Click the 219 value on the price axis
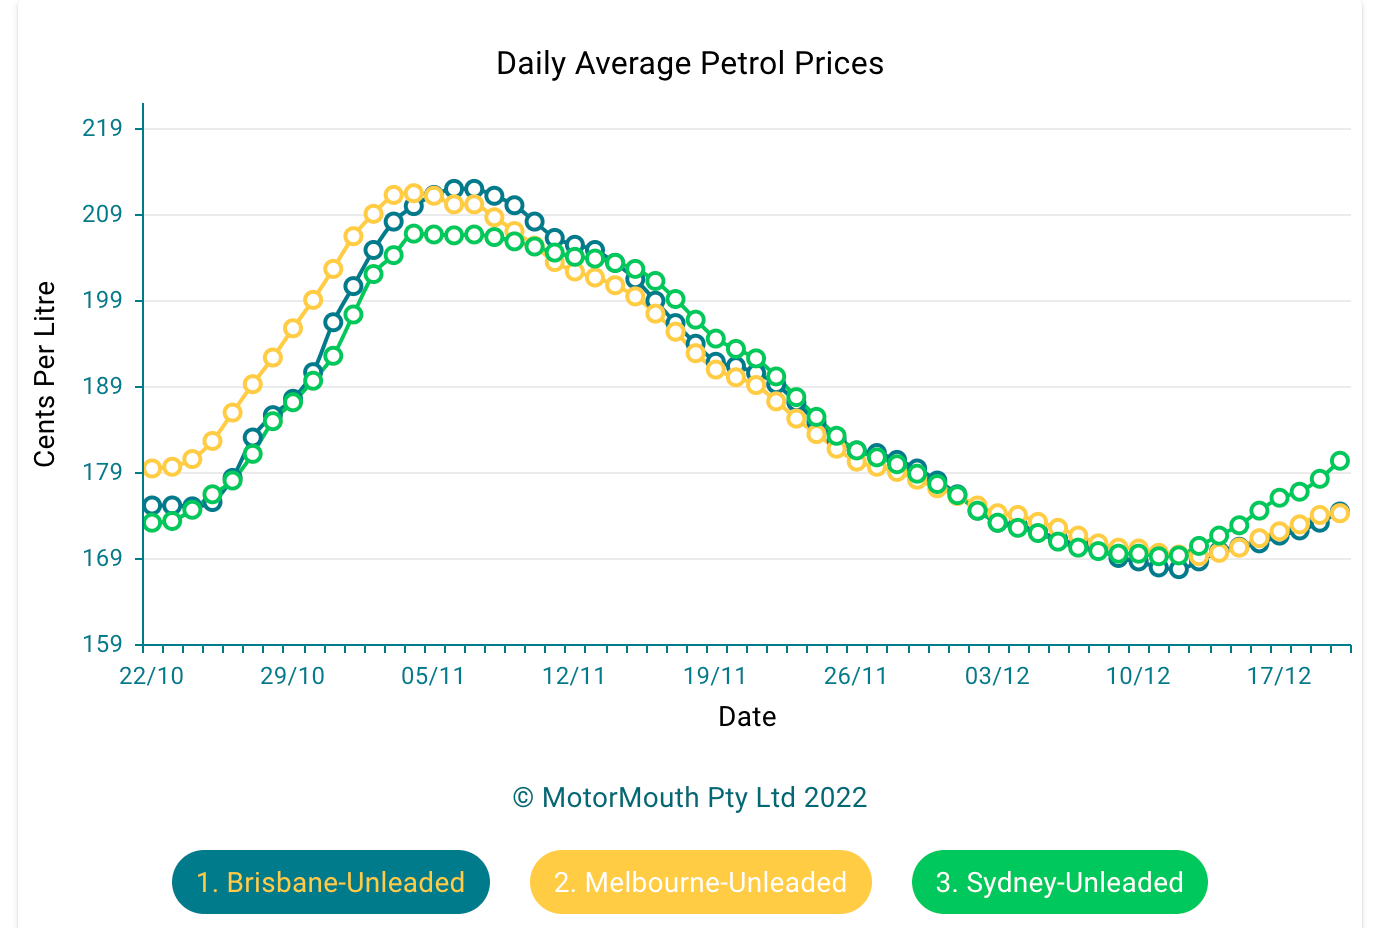Viewport: 1378px width, 928px height. 103,128
